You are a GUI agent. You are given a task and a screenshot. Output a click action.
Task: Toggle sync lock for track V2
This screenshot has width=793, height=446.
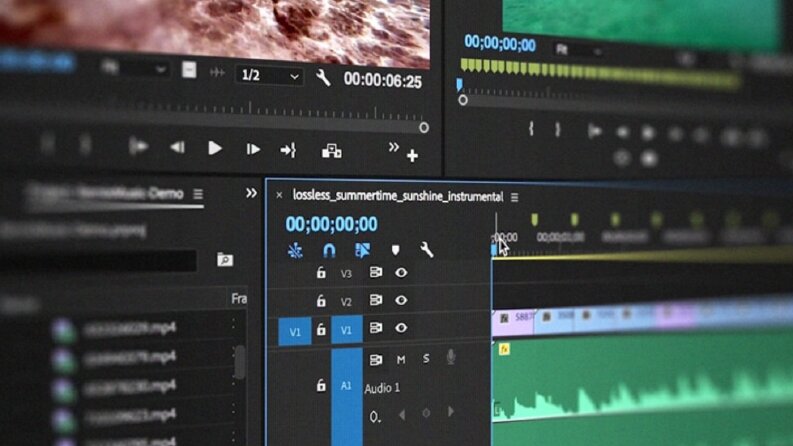[376, 300]
